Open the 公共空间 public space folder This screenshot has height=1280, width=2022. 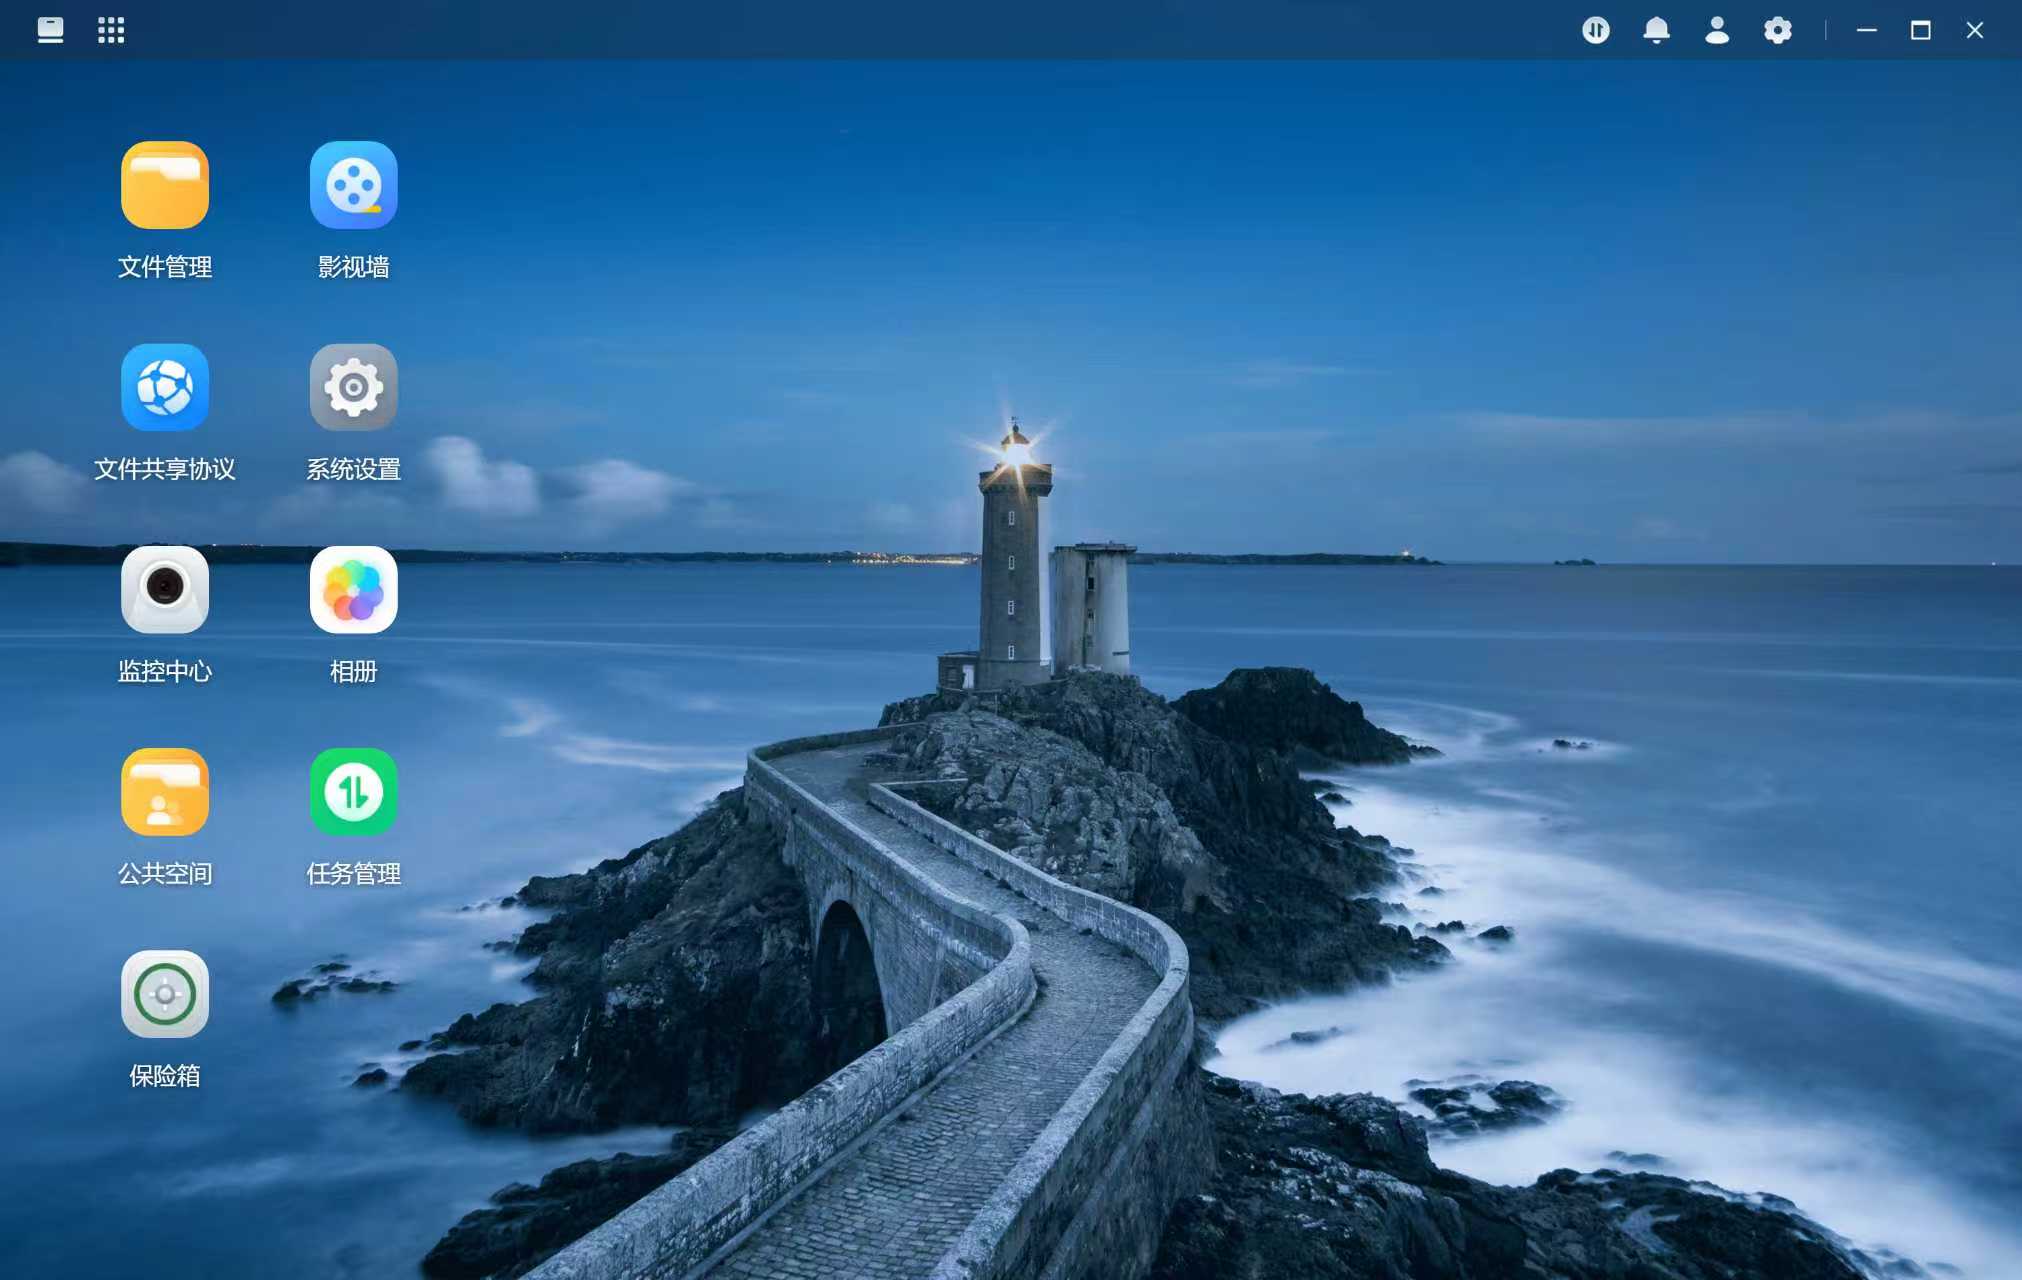coord(165,791)
